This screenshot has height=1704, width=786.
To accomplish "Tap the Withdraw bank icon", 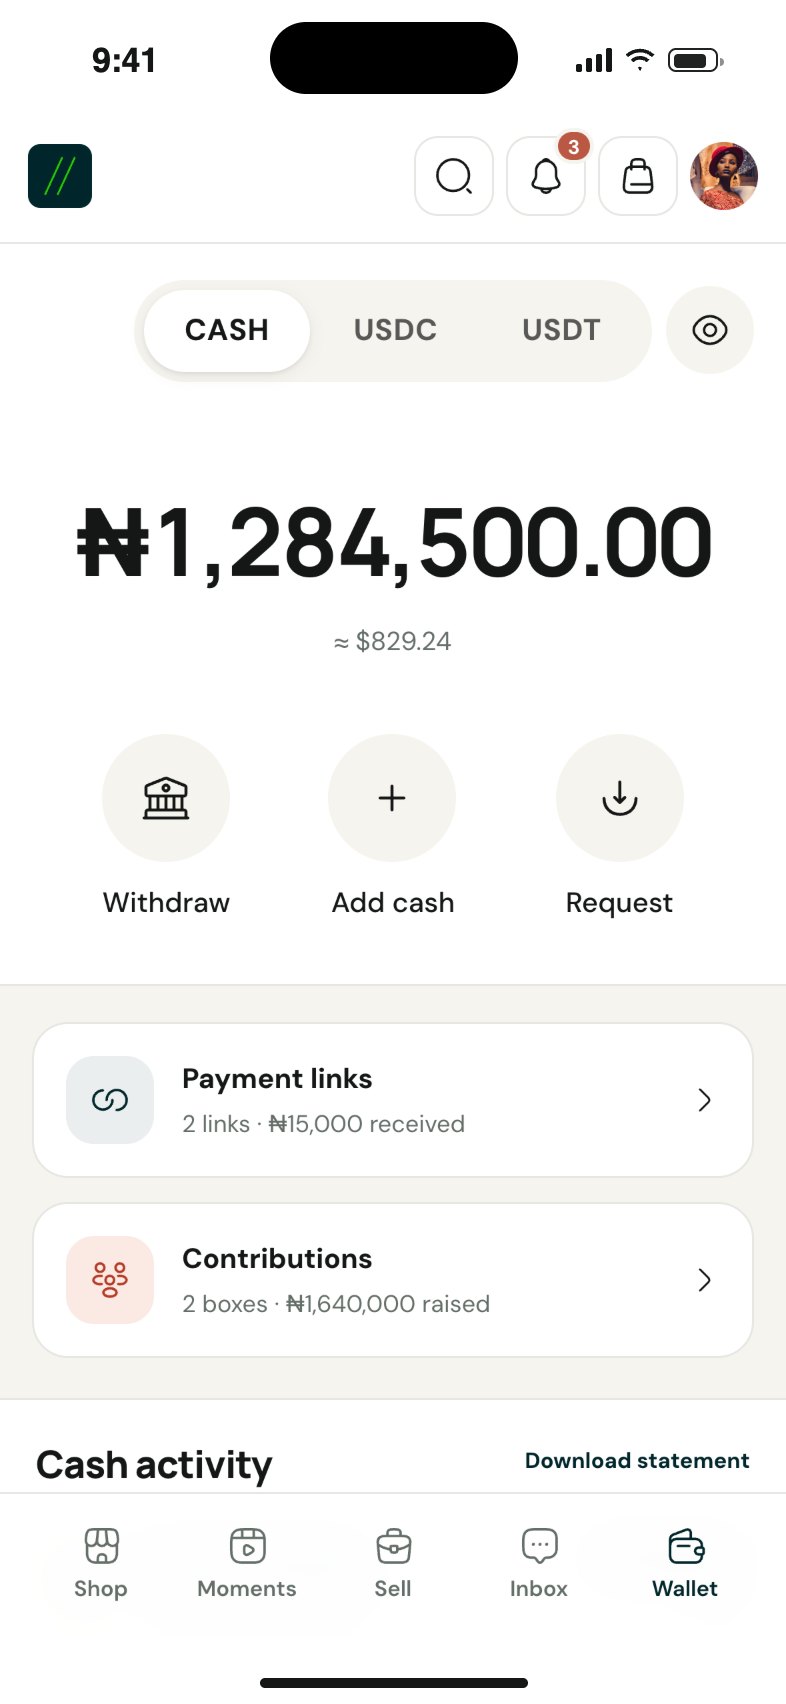I will pos(166,798).
